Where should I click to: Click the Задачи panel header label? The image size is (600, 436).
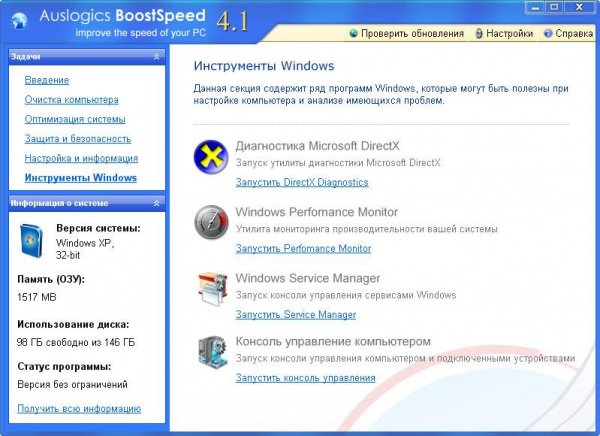point(25,56)
